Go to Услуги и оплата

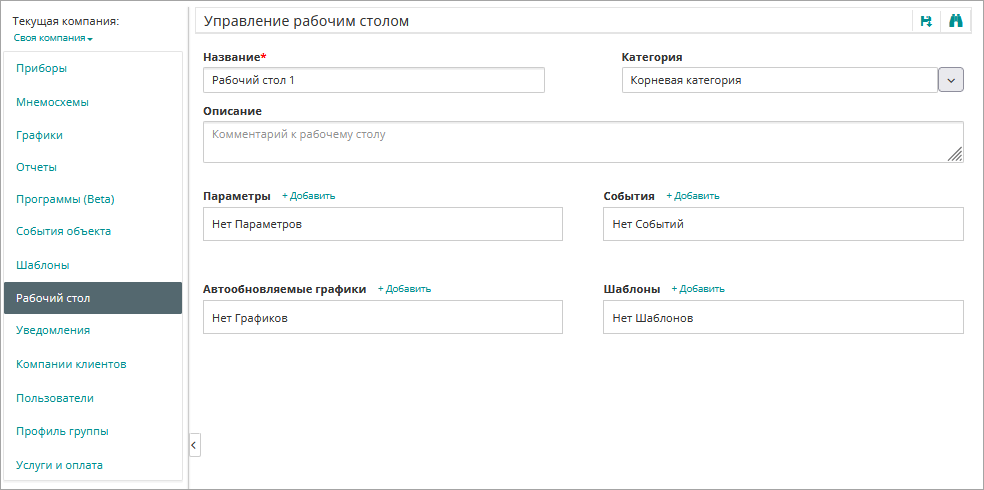coord(59,465)
